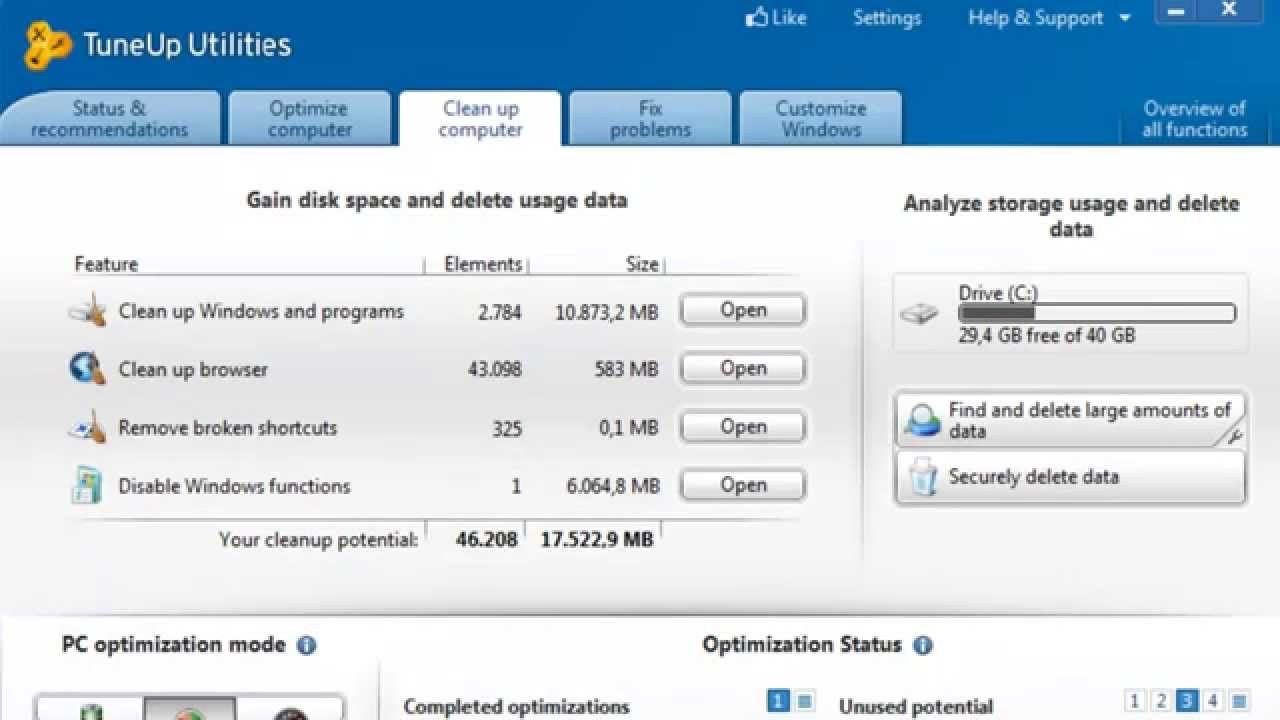Screen dimensions: 1280x720
Task: Select the Clean up computer tab
Action: point(480,119)
